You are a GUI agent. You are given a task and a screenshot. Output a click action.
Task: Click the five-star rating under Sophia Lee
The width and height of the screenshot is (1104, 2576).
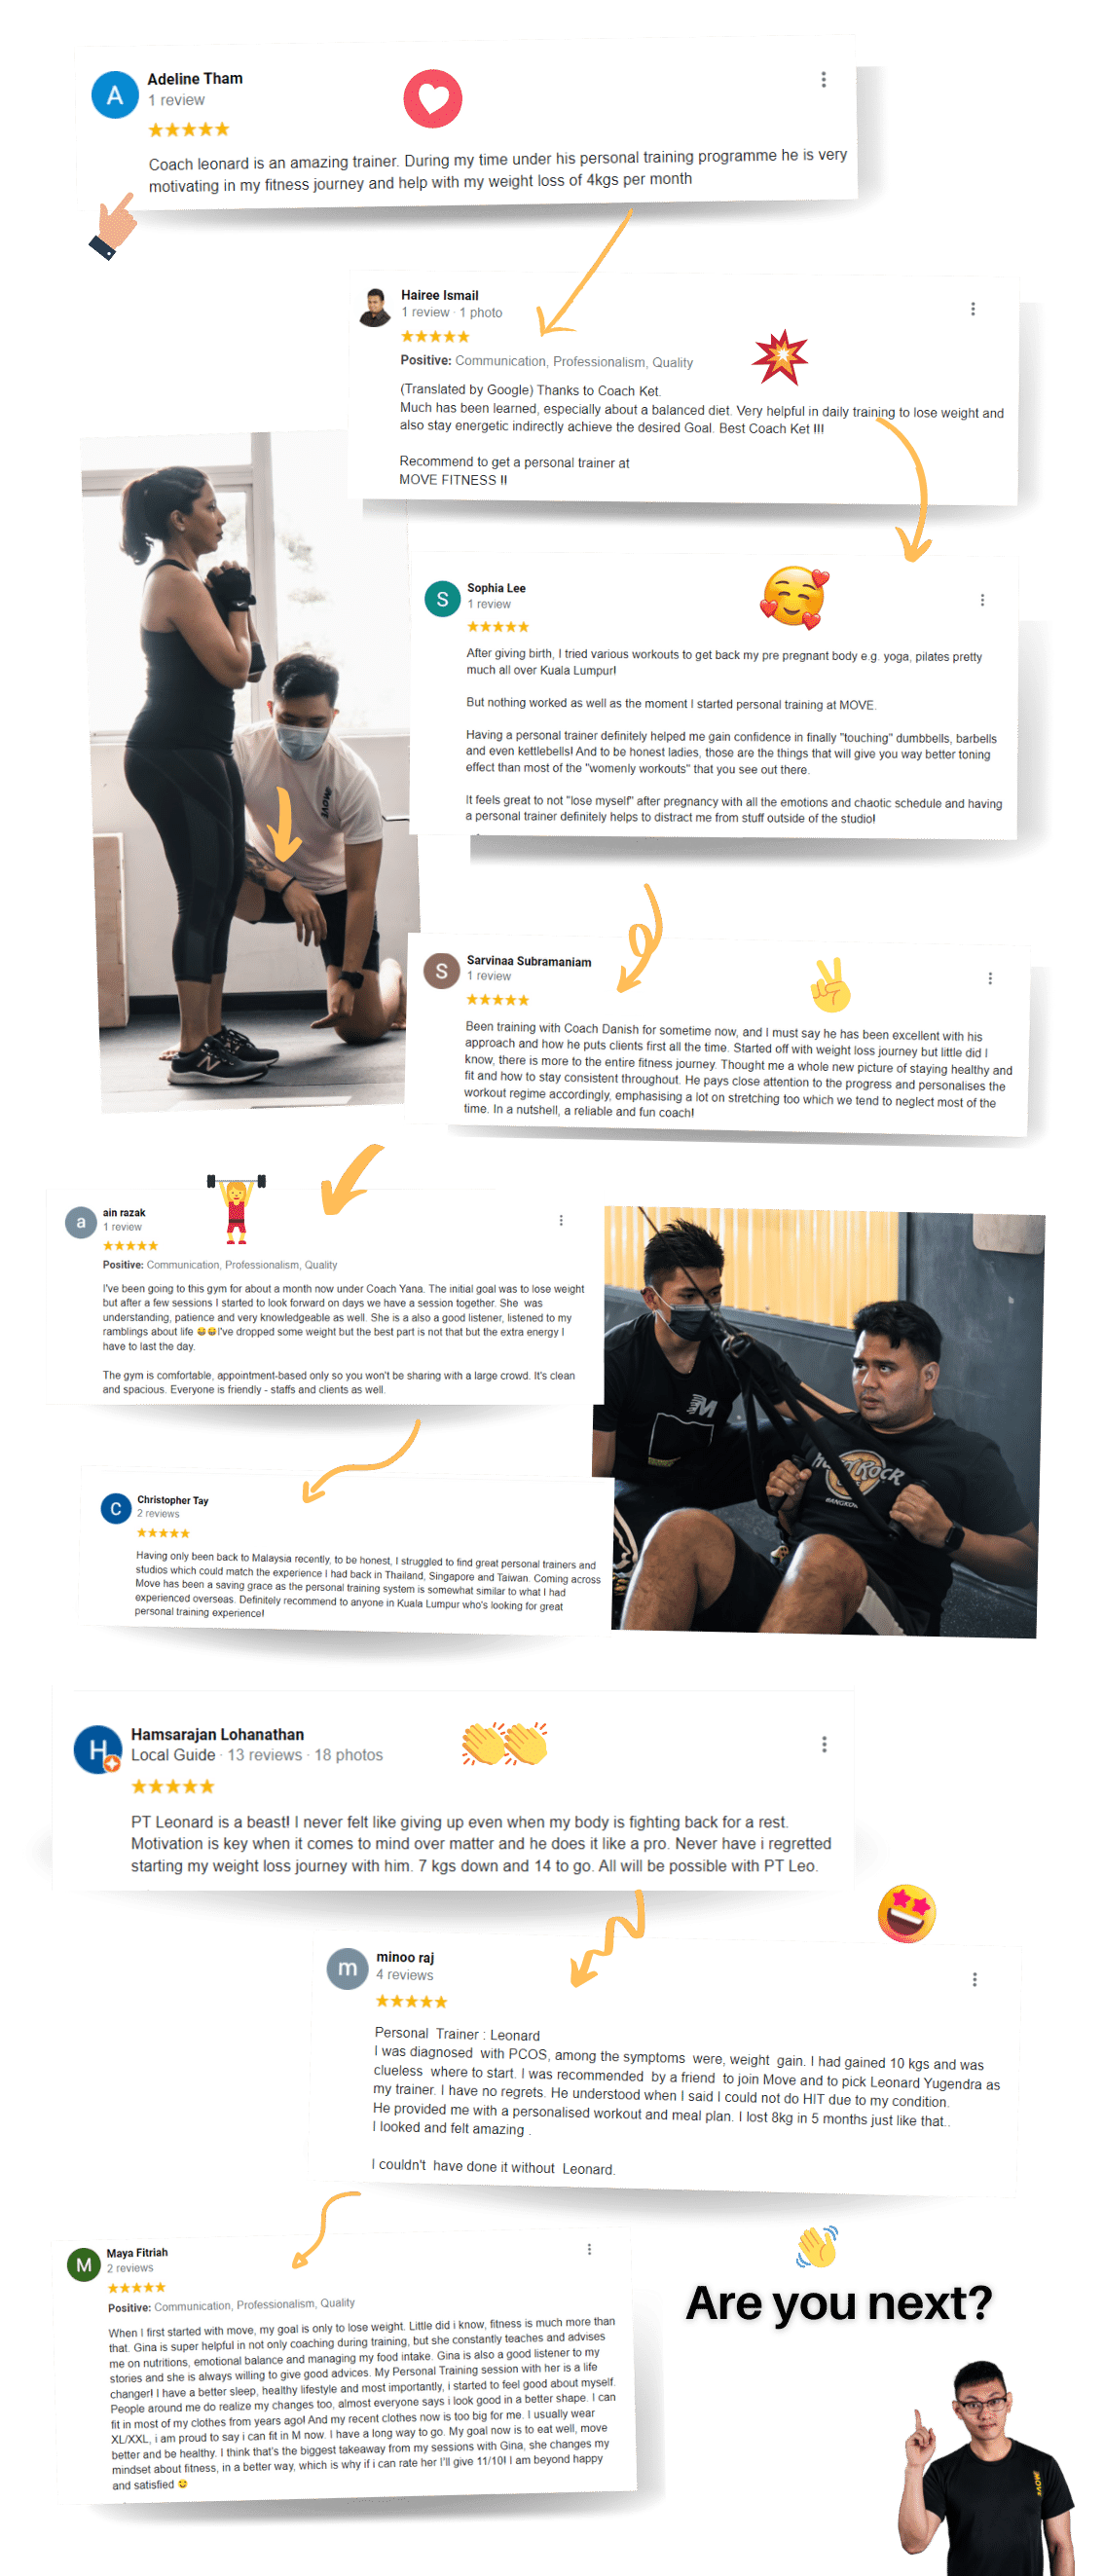pyautogui.click(x=497, y=626)
